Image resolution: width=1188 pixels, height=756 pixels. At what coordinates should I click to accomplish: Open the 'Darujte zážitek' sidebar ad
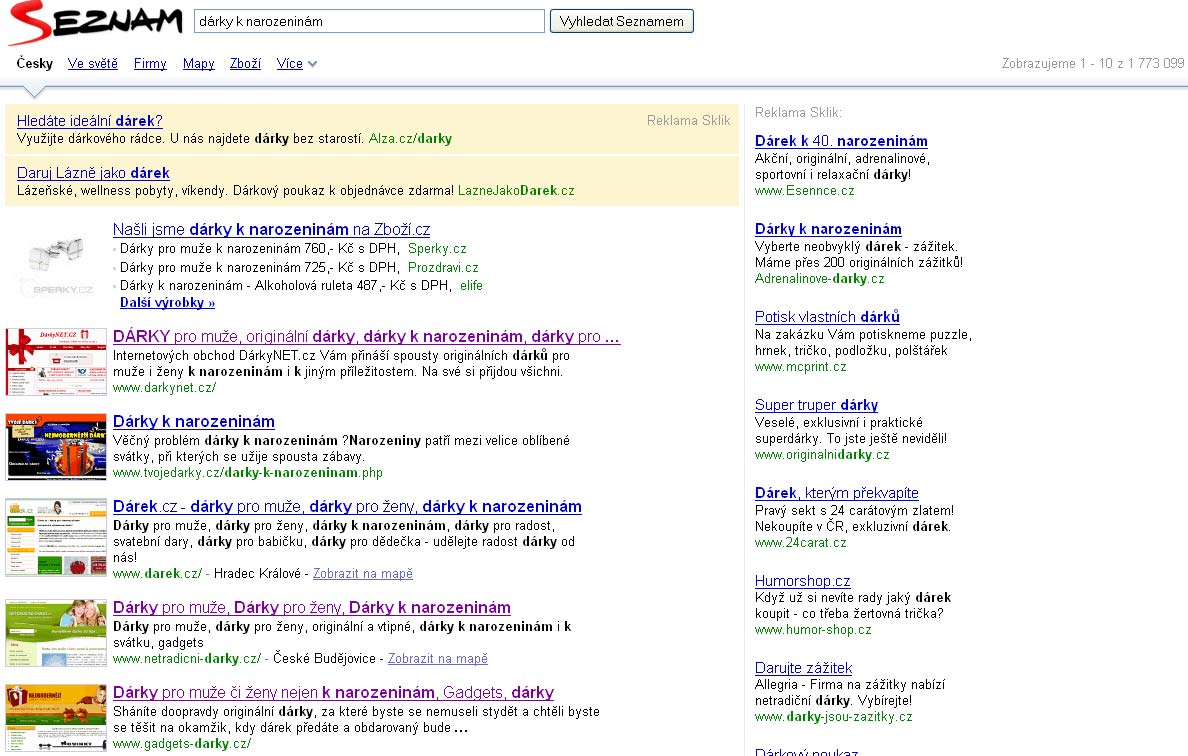click(x=803, y=668)
